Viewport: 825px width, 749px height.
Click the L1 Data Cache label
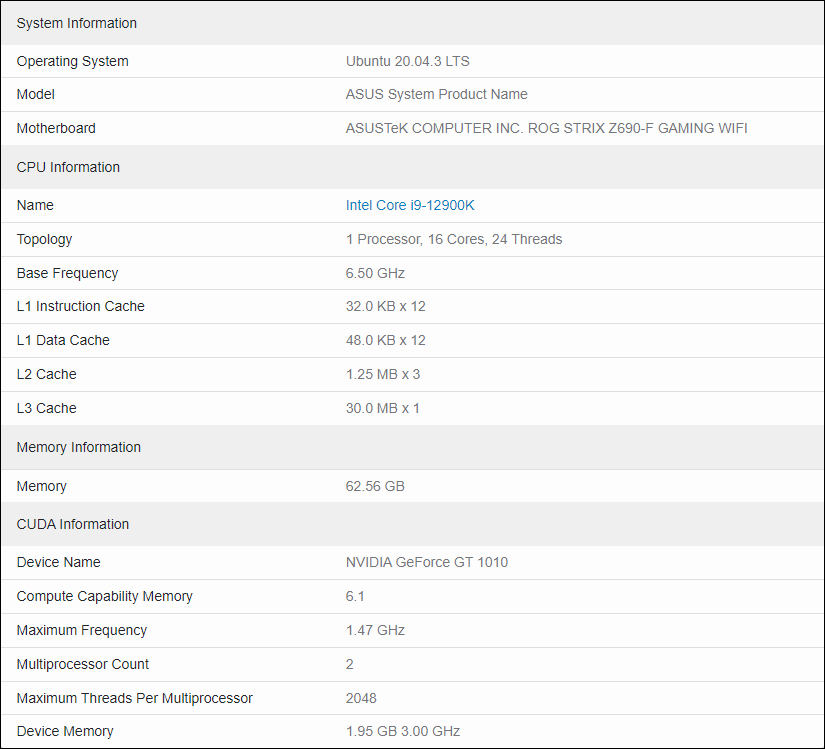pyautogui.click(x=63, y=340)
